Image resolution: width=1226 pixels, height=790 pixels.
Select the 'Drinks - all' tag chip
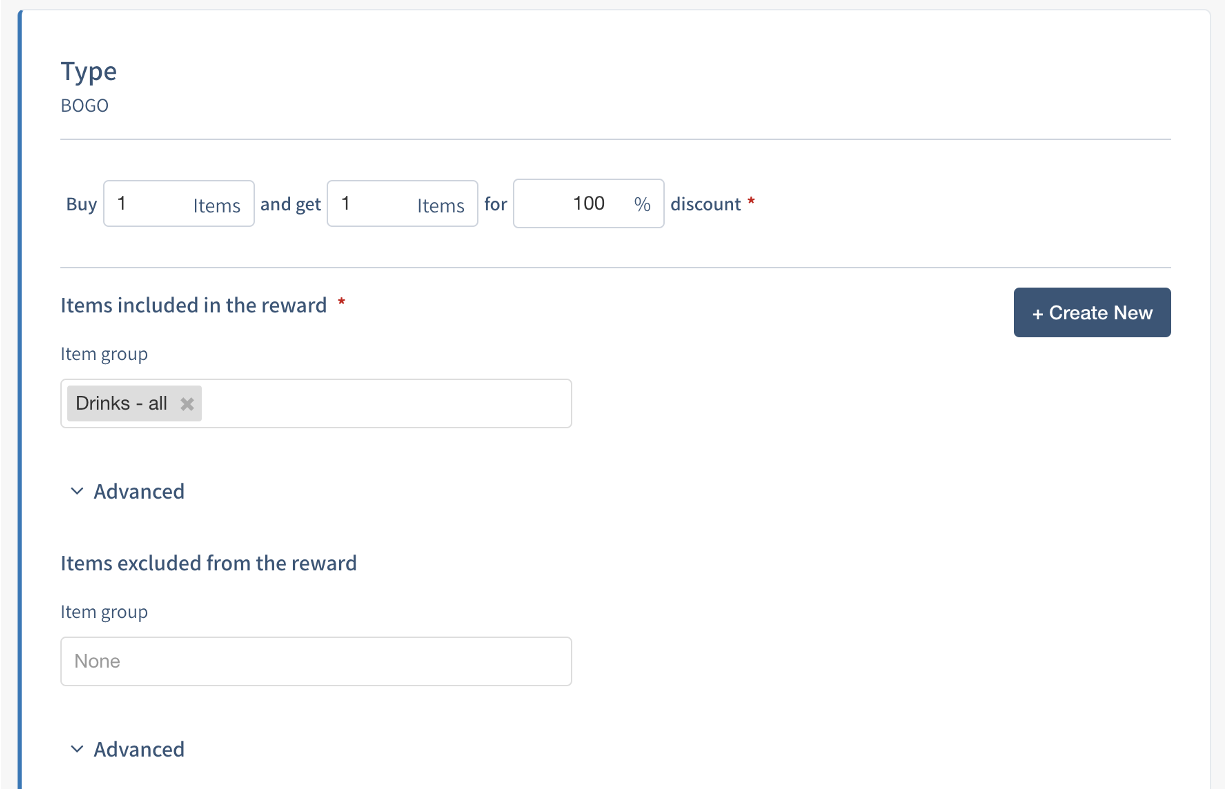click(122, 404)
